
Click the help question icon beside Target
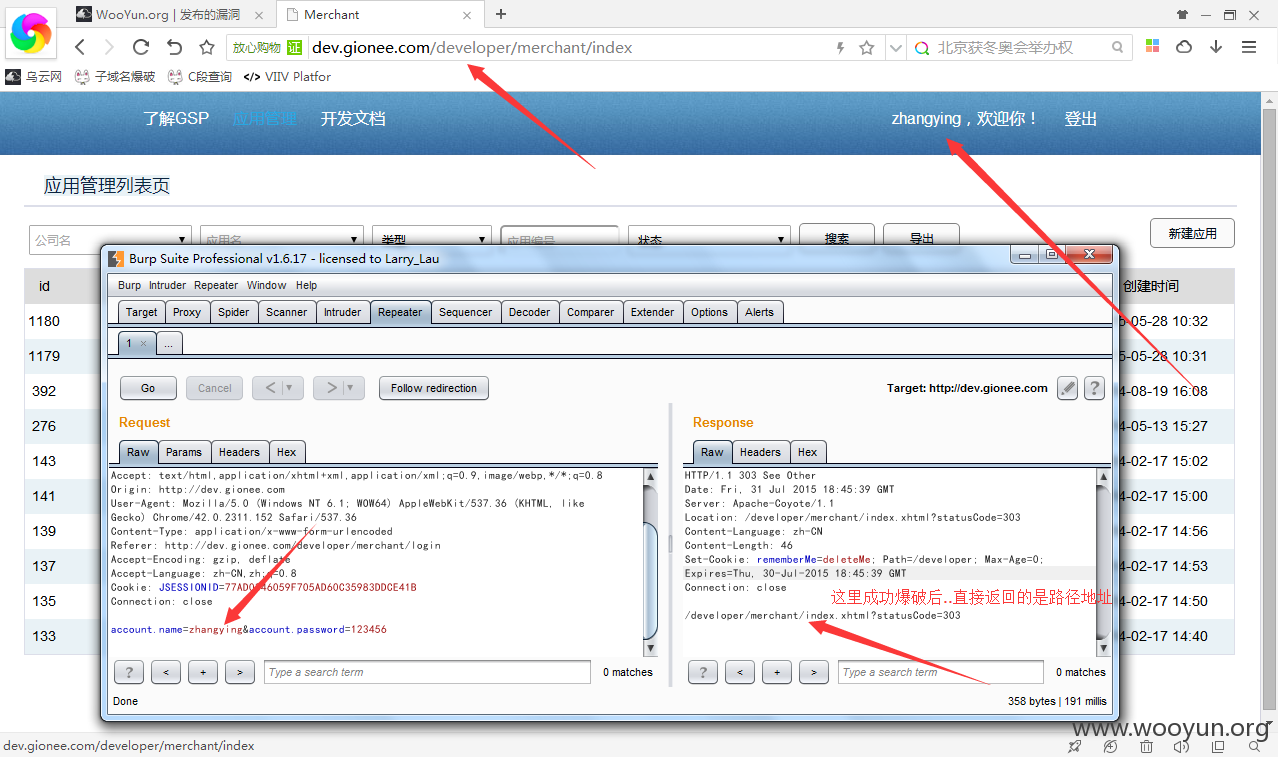pos(1094,388)
